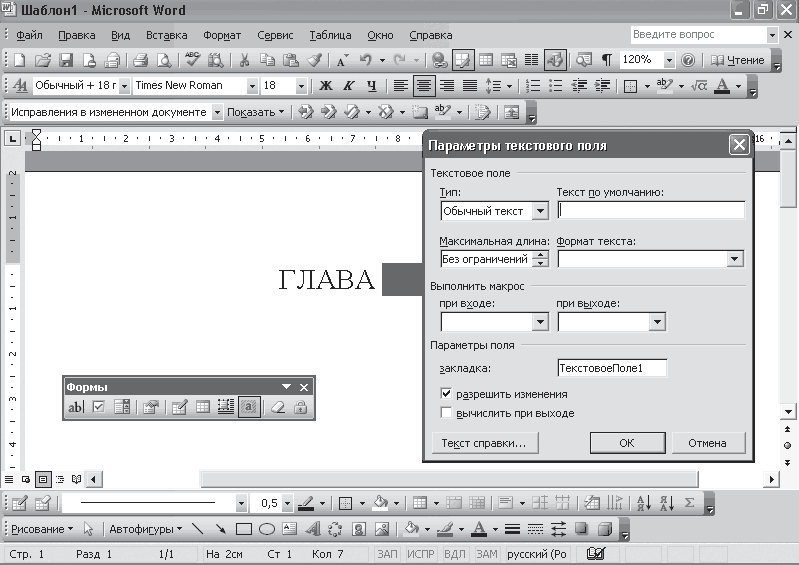Screen dimensions: 799x565
Task: Open the при входе macro dropdown
Action: coord(540,322)
